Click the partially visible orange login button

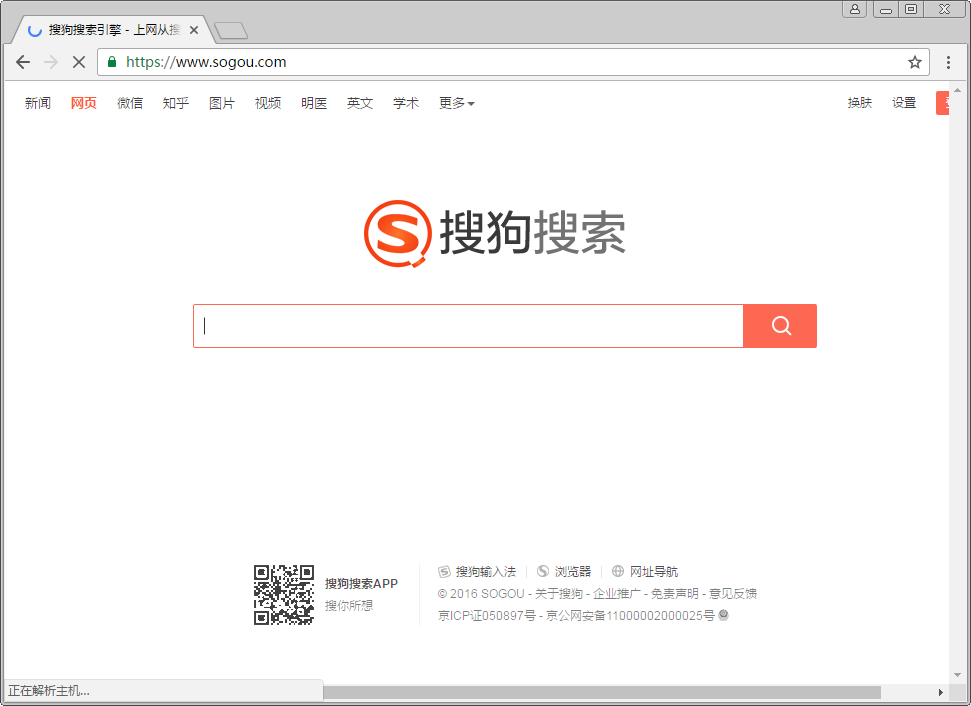942,103
